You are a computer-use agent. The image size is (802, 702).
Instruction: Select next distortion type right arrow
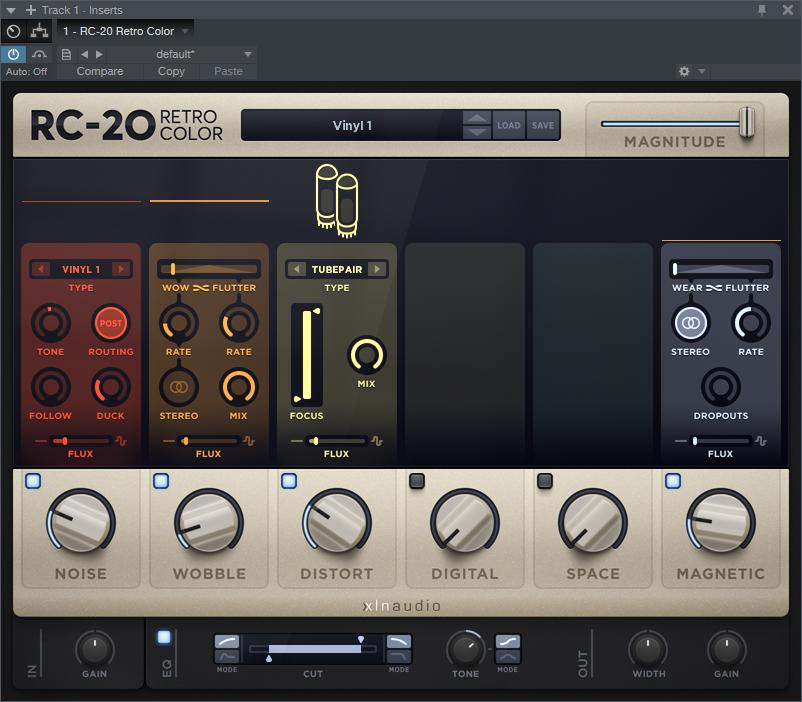[377, 269]
